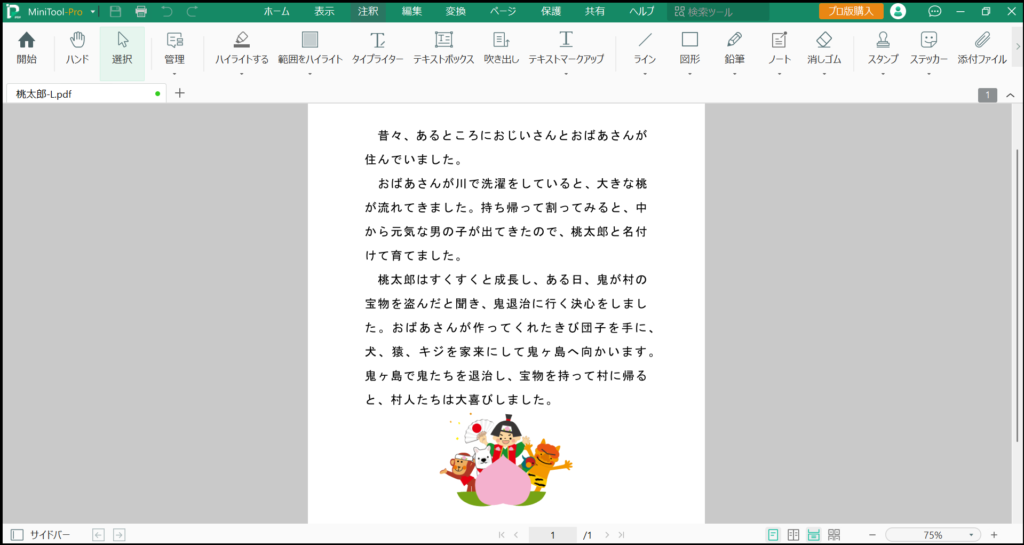Select the 図形 shape tool

pyautogui.click(x=690, y=49)
